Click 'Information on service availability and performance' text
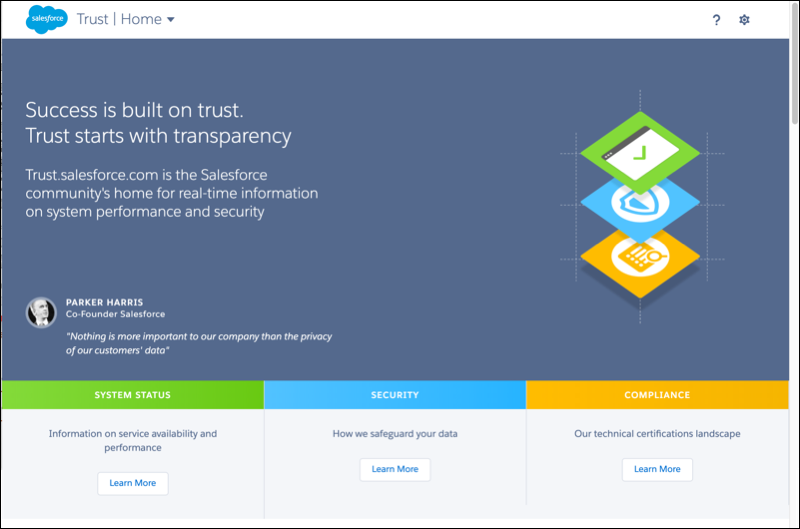The width and height of the screenshot is (800, 529). (133, 440)
